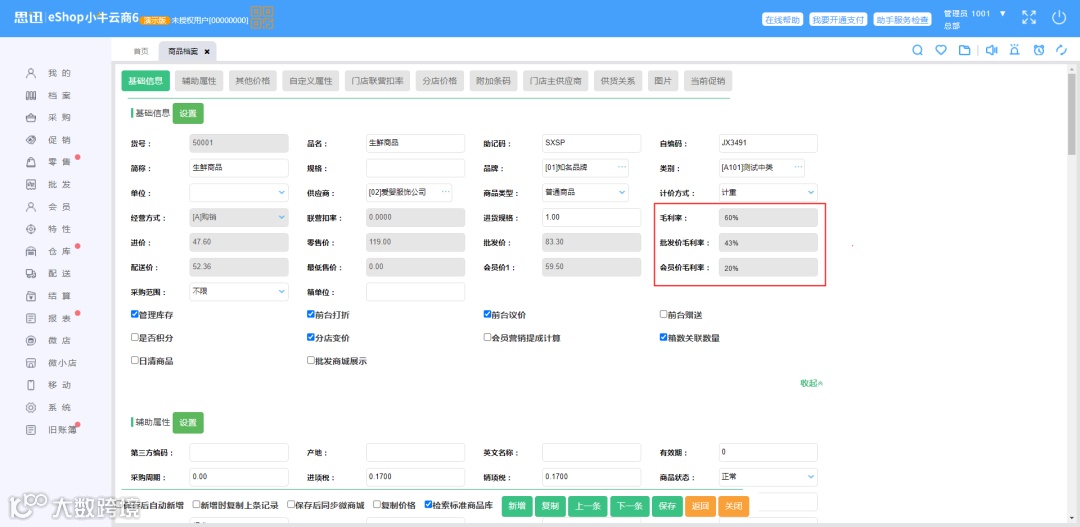Check the 前台赠送 checkbox

[x=663, y=314]
